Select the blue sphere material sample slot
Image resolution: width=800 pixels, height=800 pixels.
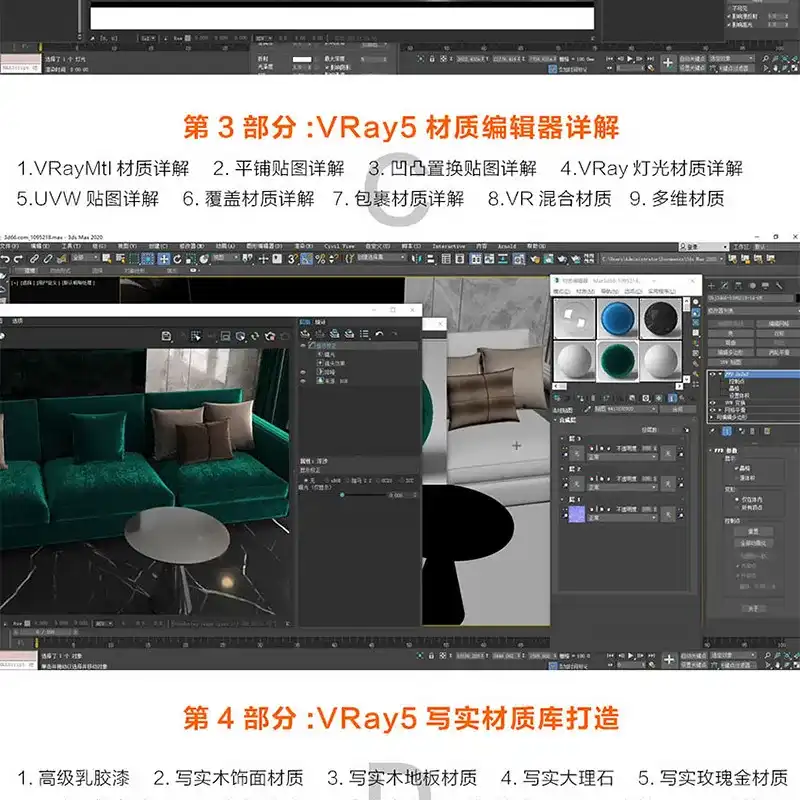619,318
